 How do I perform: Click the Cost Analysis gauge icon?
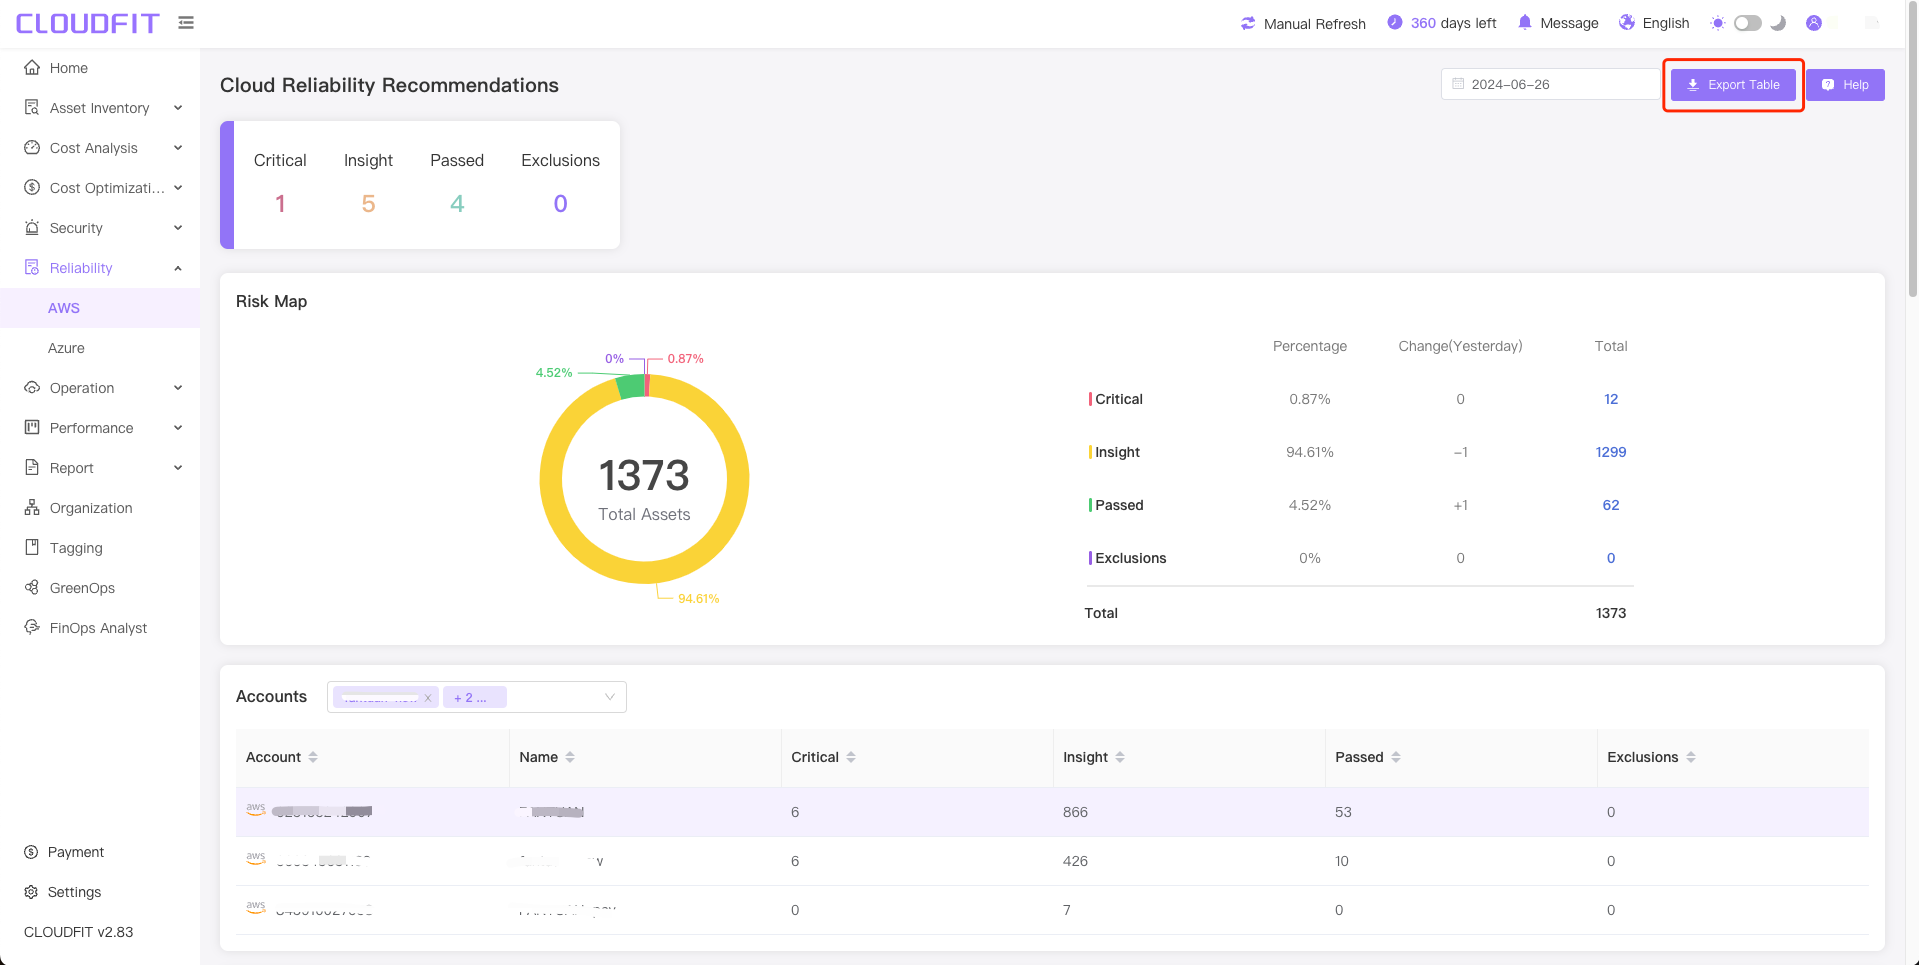tap(32, 147)
